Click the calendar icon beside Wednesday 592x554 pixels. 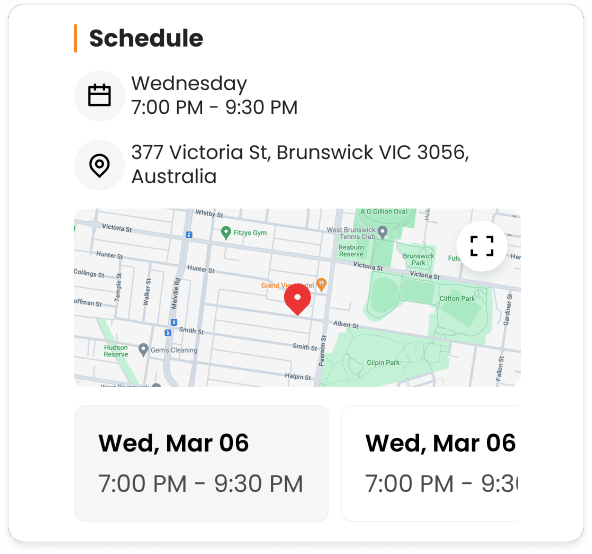[99, 96]
